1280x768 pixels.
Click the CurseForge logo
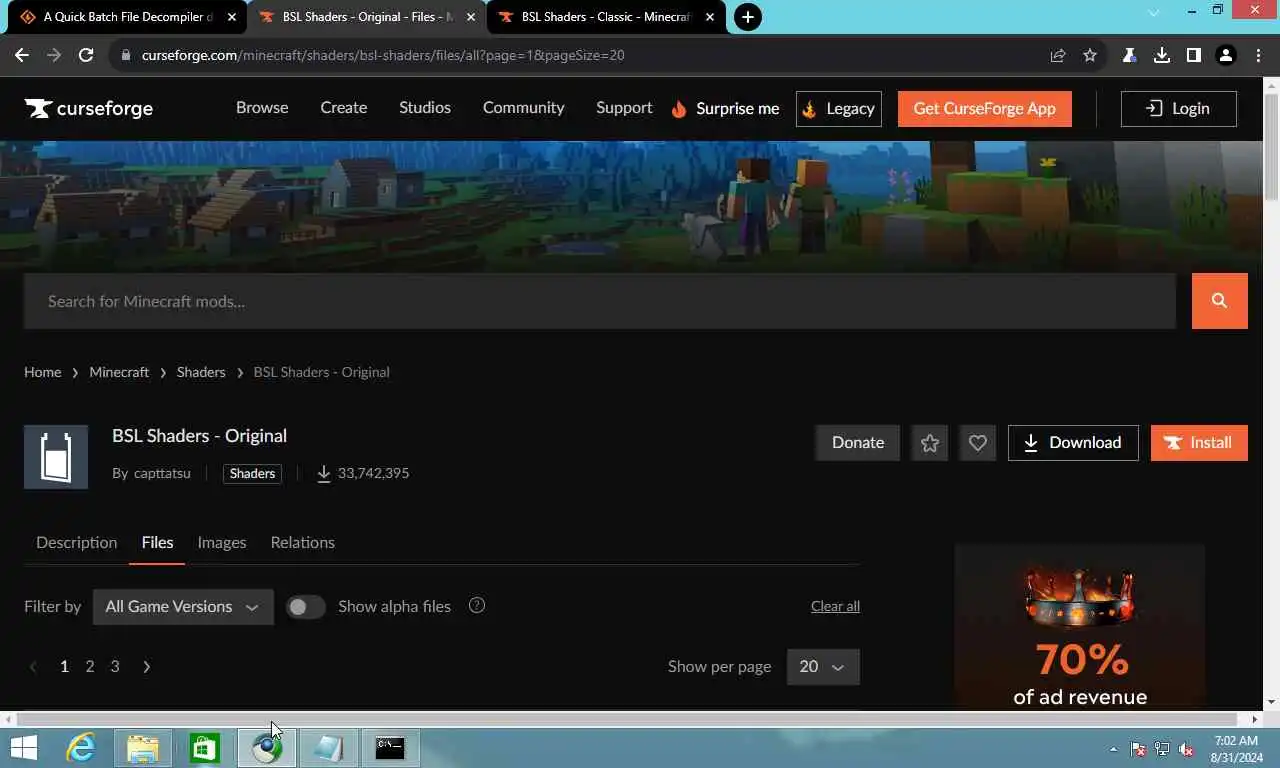tap(89, 108)
